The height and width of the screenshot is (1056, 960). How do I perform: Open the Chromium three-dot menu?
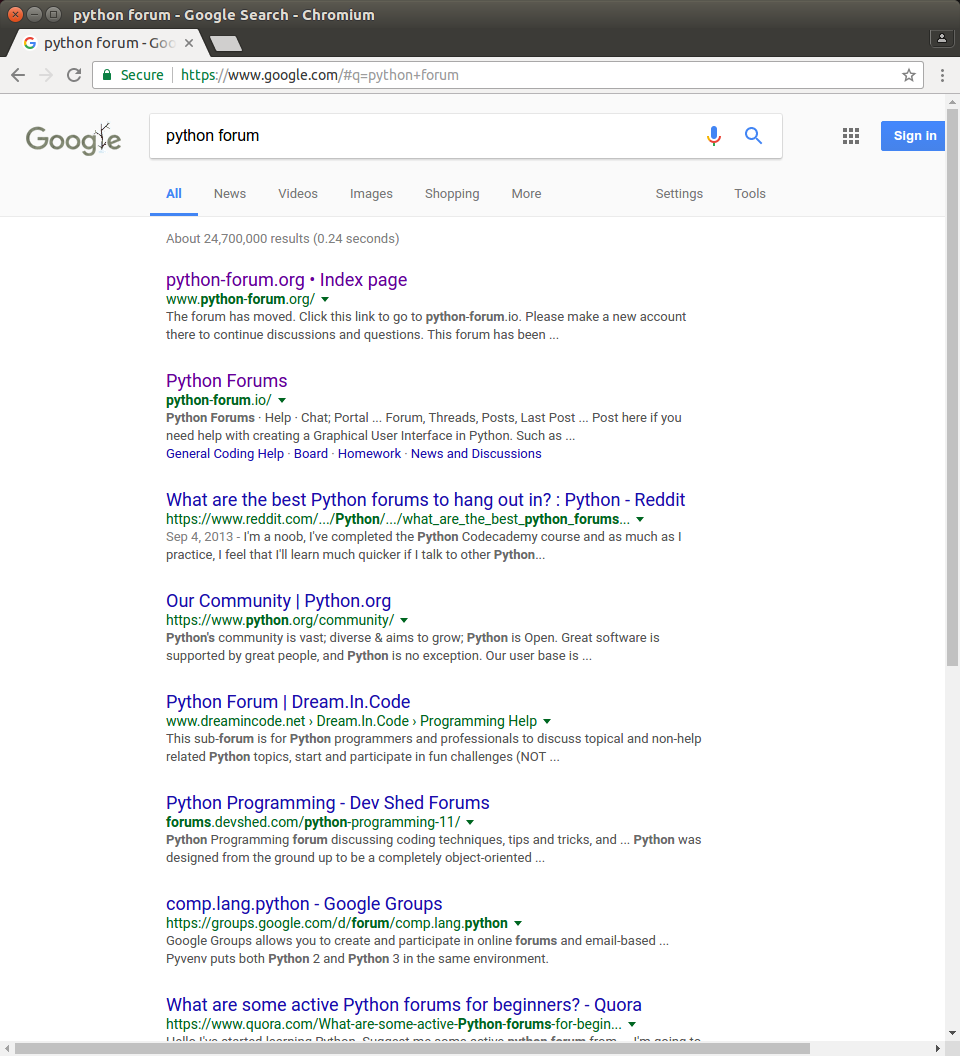point(942,75)
